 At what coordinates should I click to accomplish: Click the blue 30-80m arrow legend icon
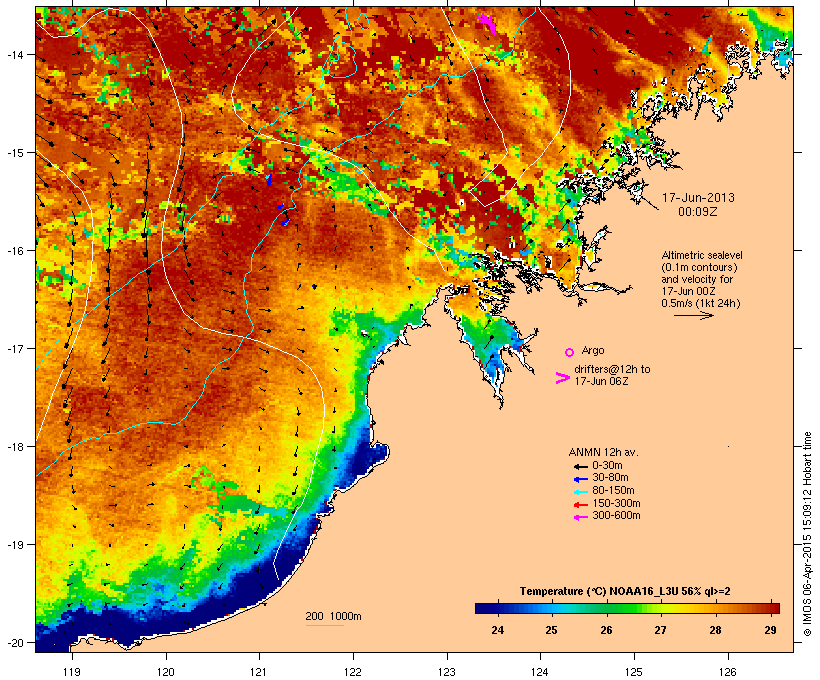pos(580,479)
